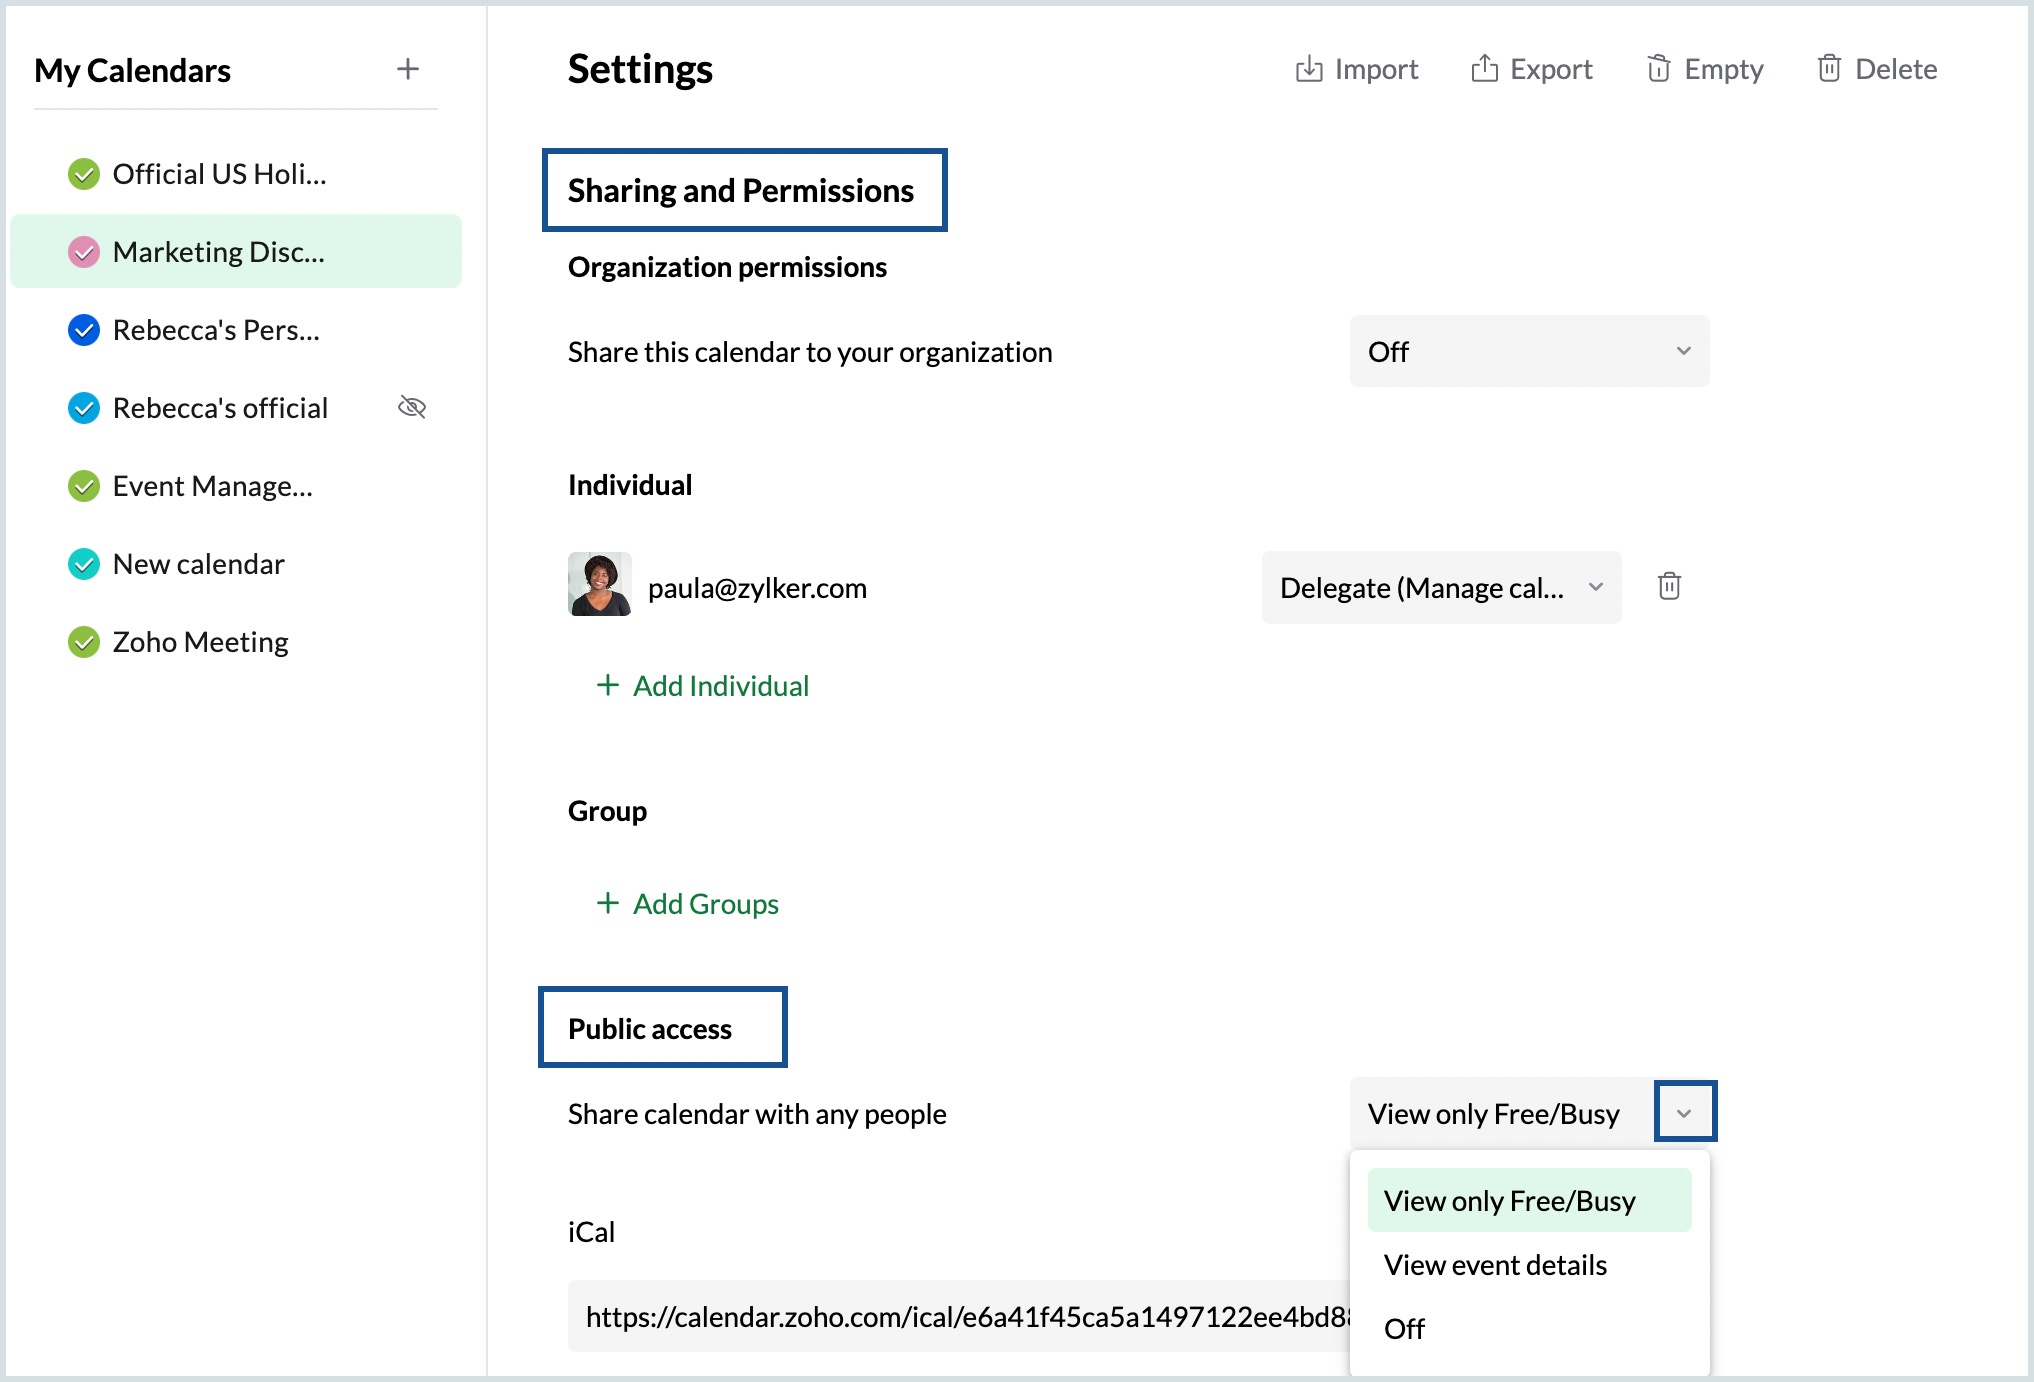The width and height of the screenshot is (2034, 1382).
Task: Open the organization sharing Off dropdown
Action: coord(1528,351)
